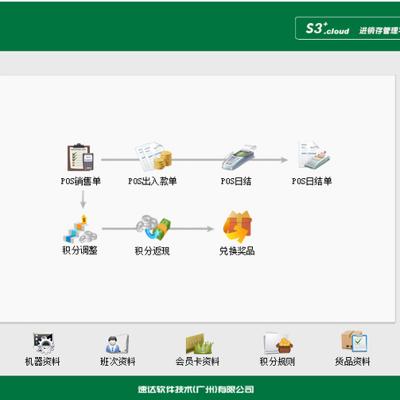
Task: Open the POS销售单 clipboard icon
Action: click(x=81, y=158)
